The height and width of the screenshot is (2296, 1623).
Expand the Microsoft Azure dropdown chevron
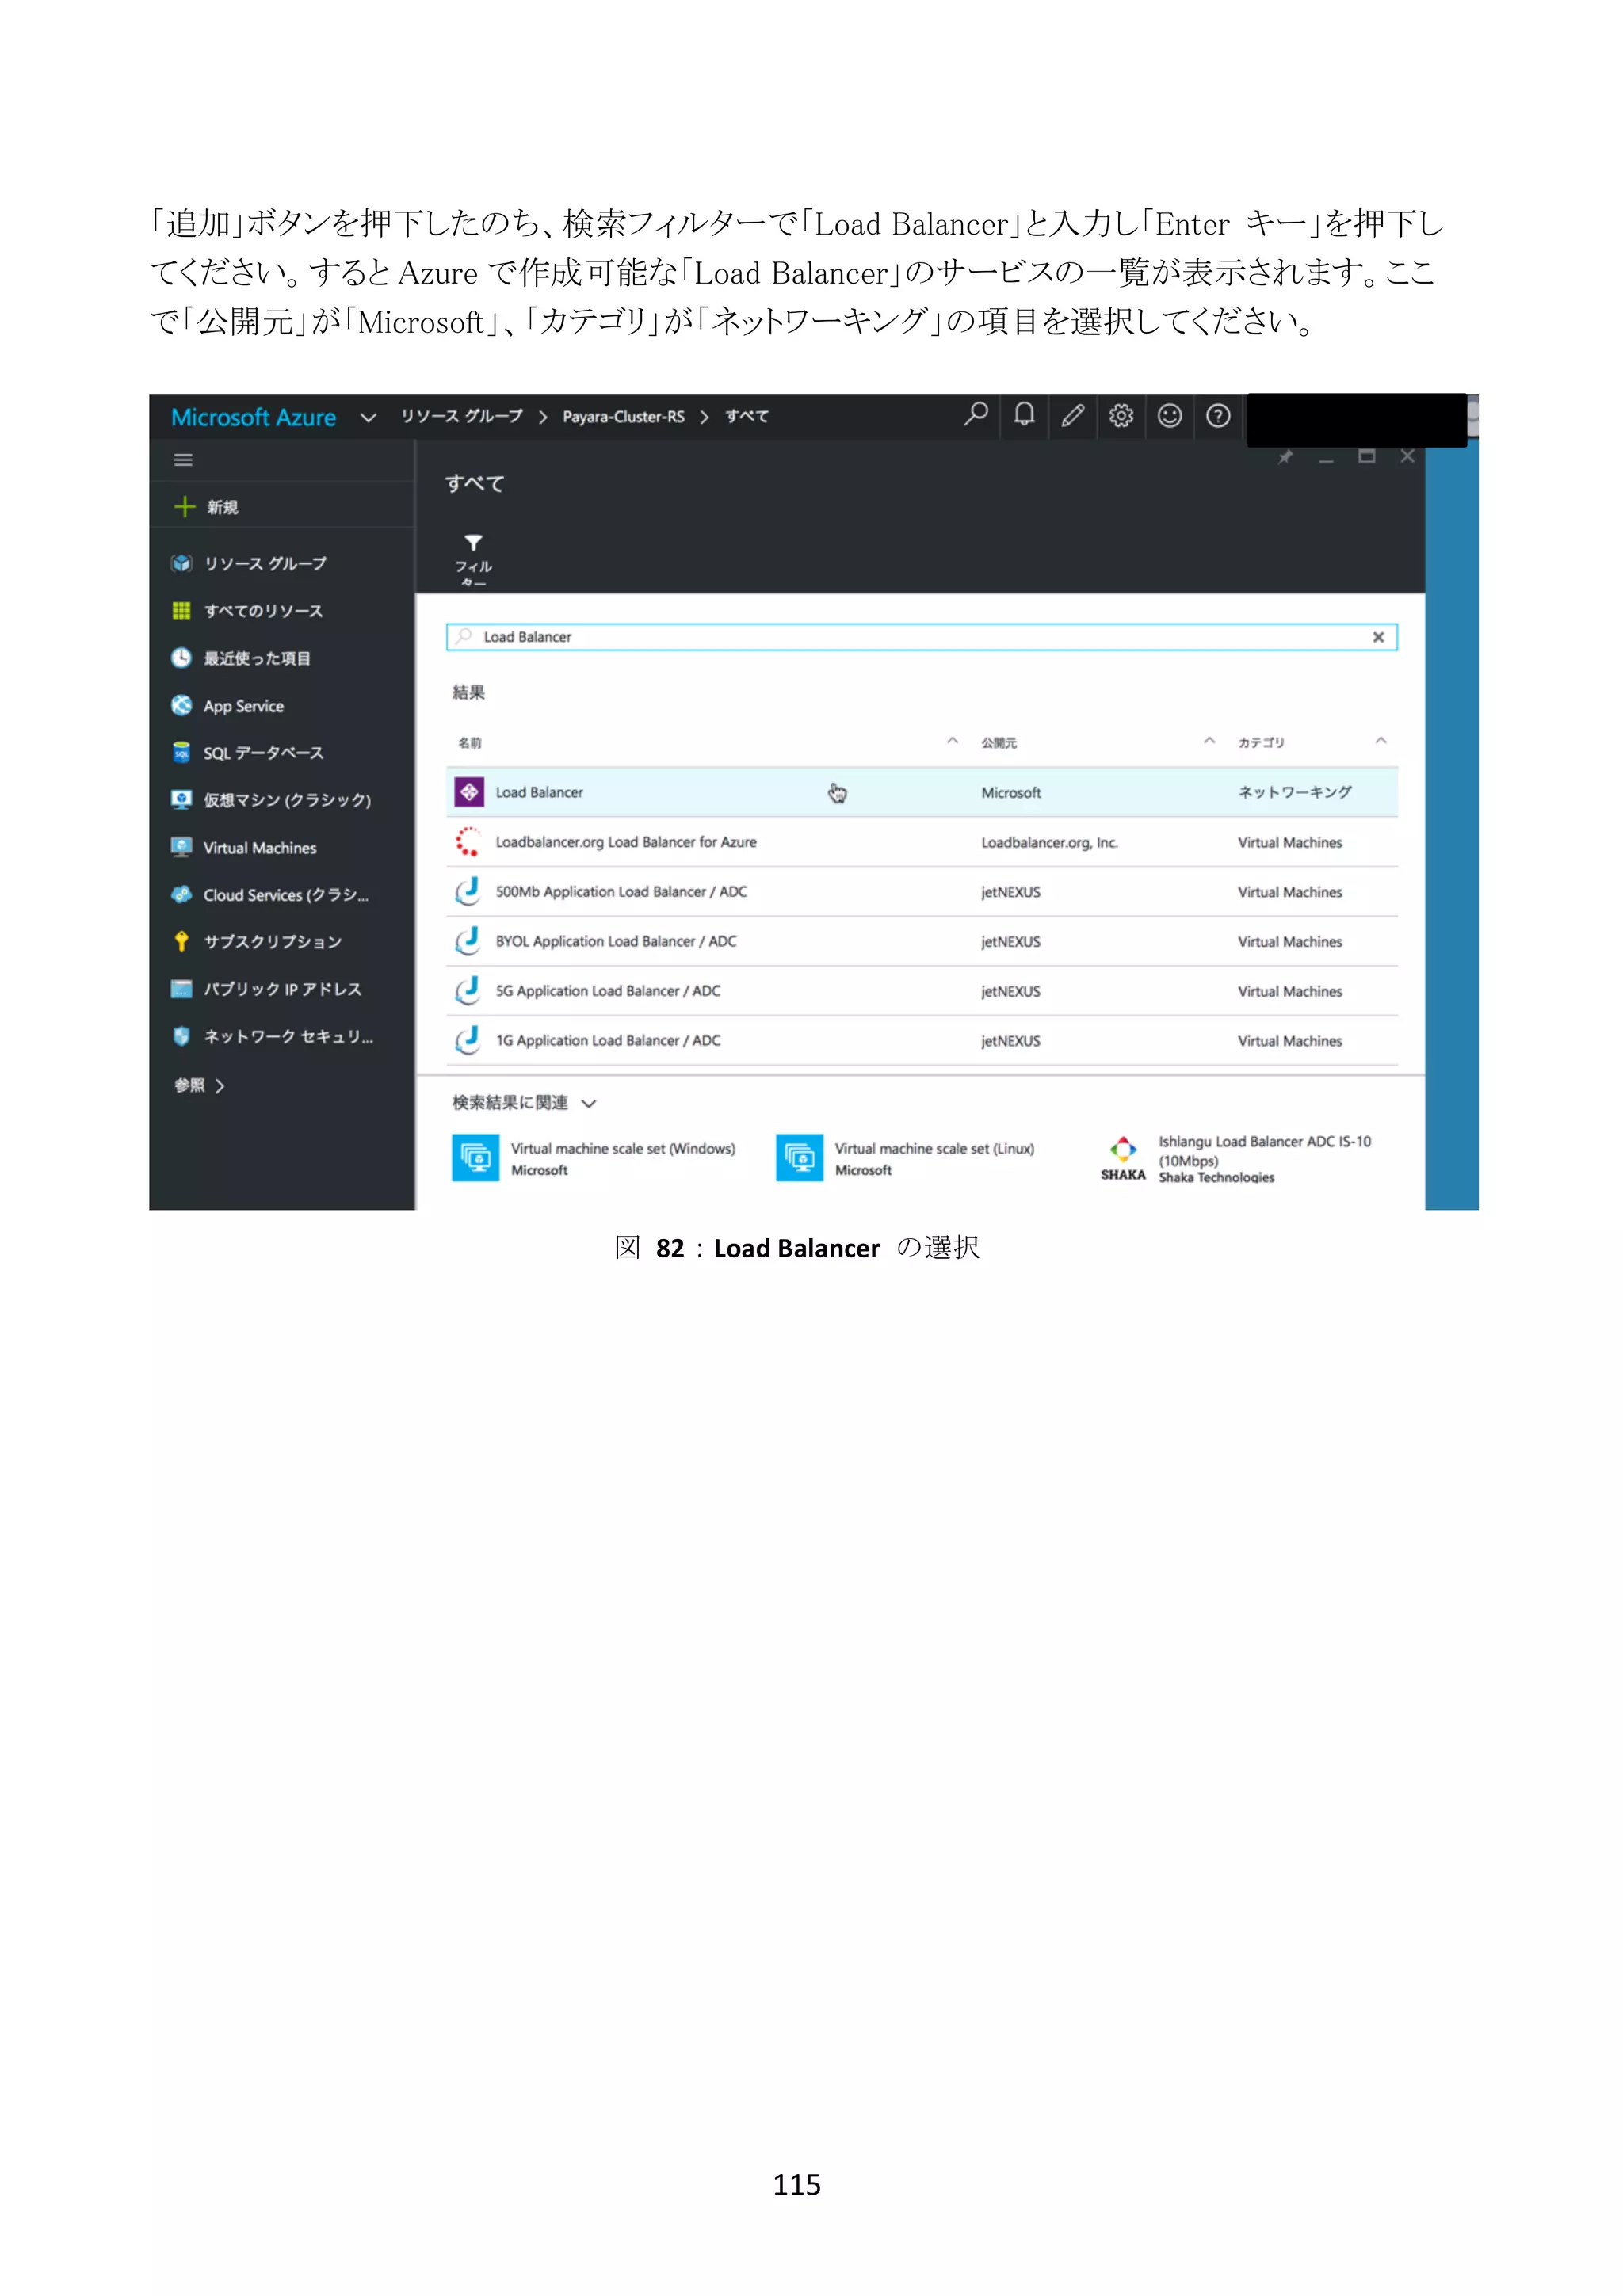pos(368,417)
